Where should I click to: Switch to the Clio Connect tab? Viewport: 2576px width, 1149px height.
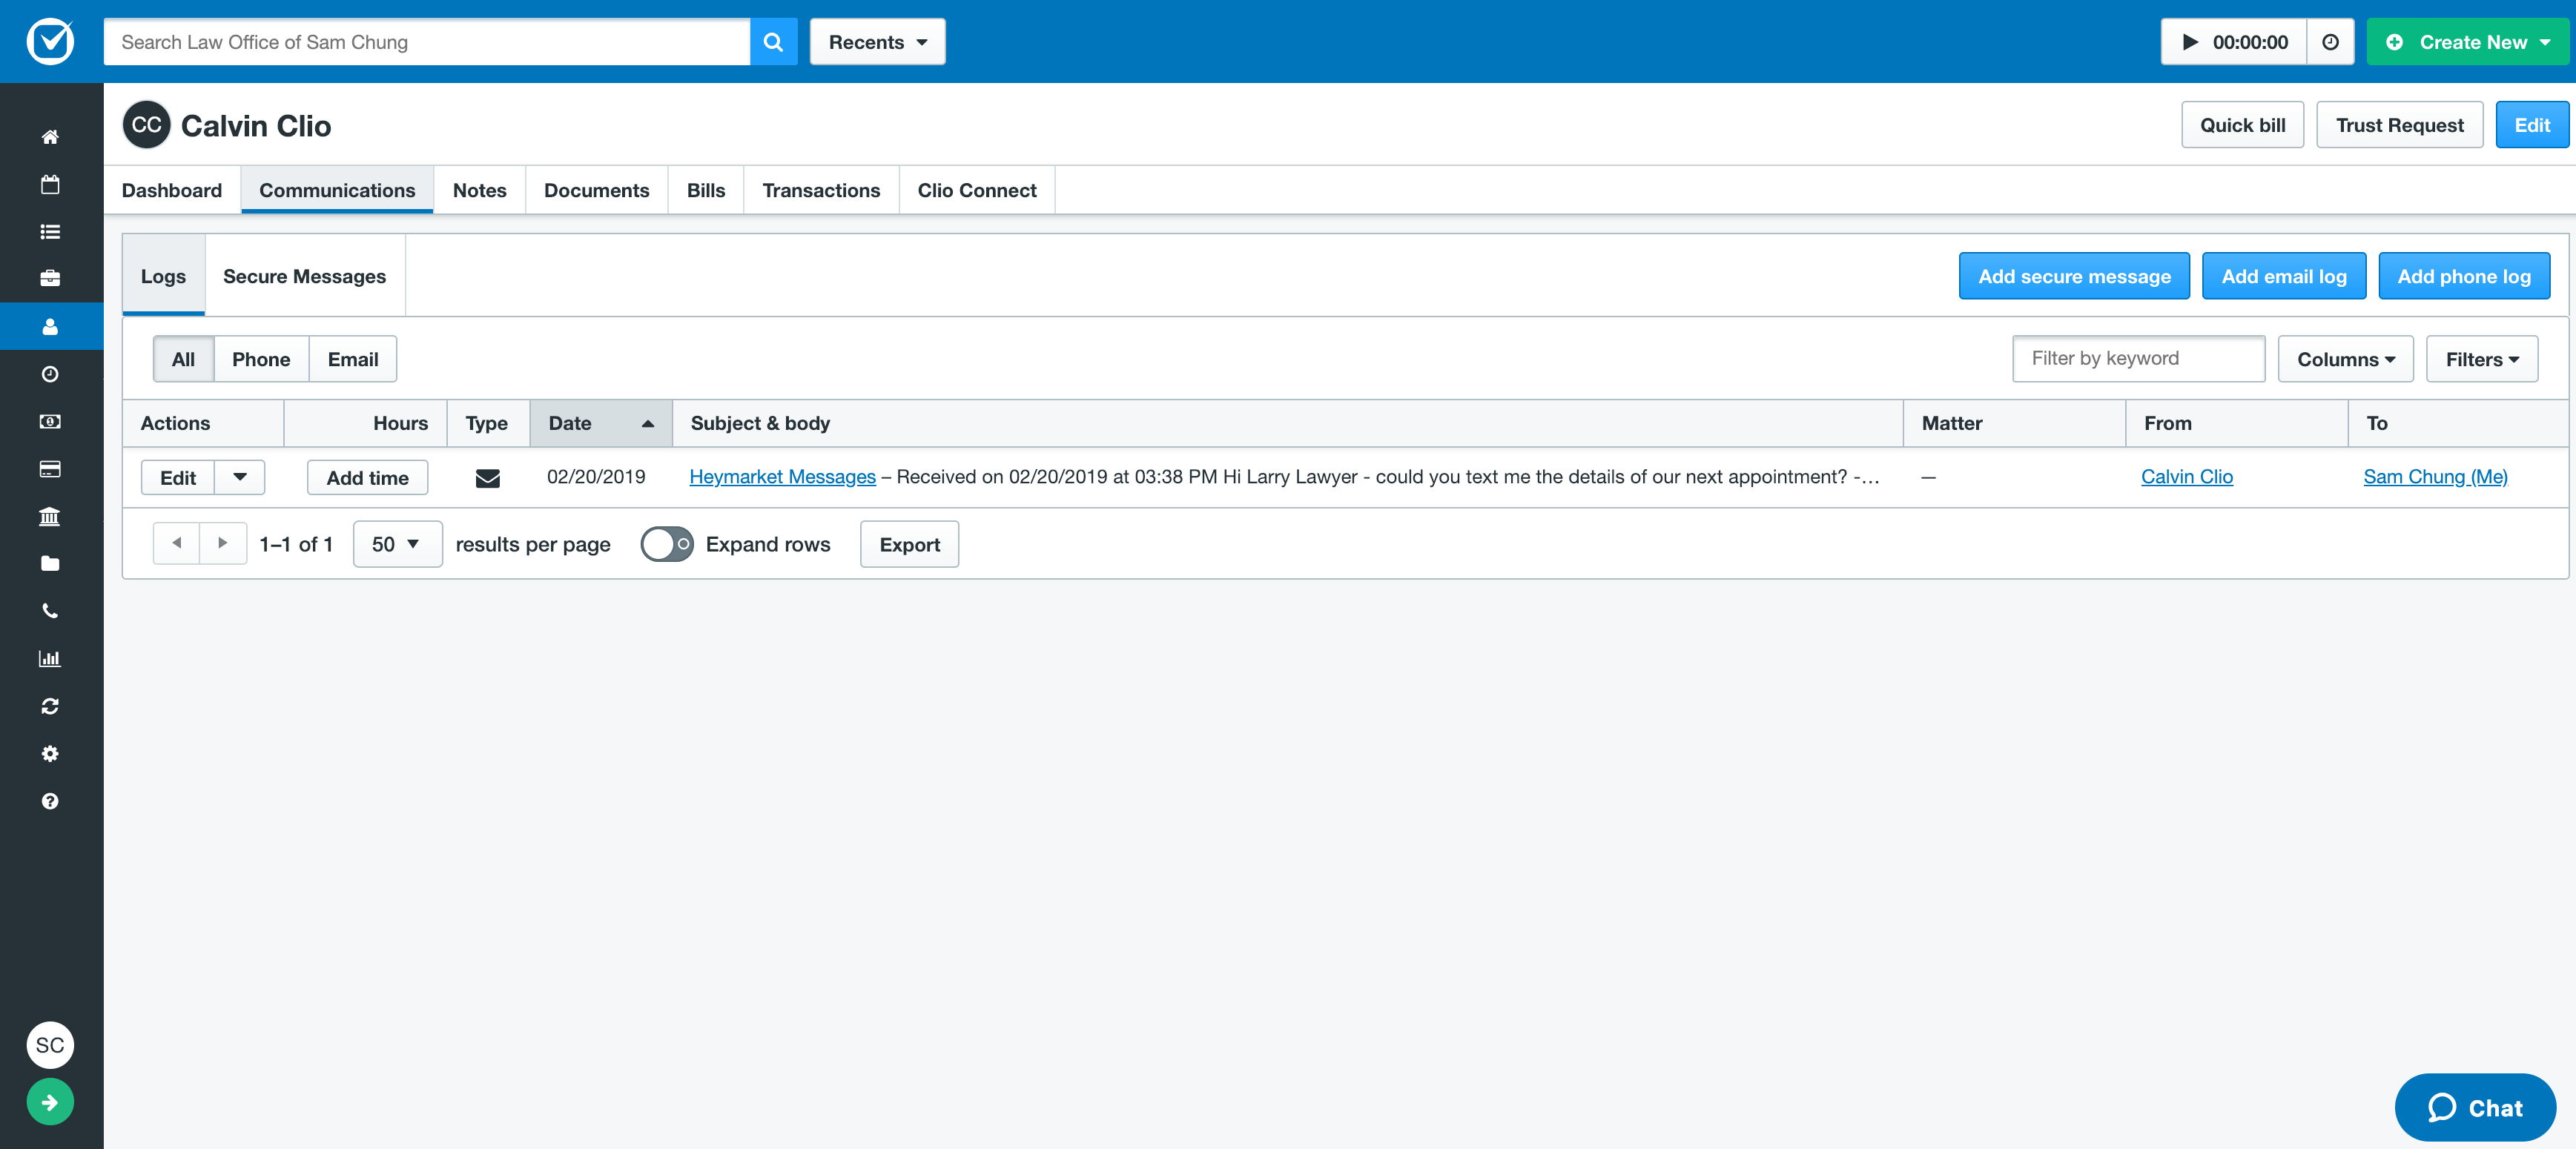977,190
